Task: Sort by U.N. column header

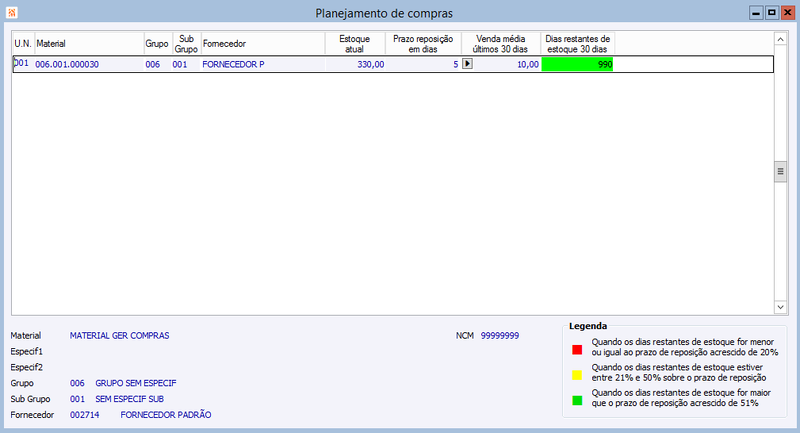Action: [23, 44]
